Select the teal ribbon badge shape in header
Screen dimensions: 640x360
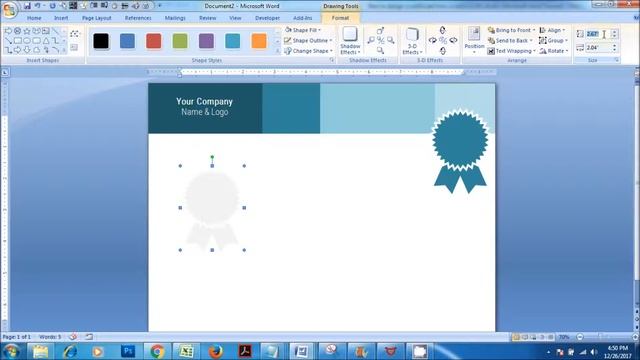click(x=460, y=150)
